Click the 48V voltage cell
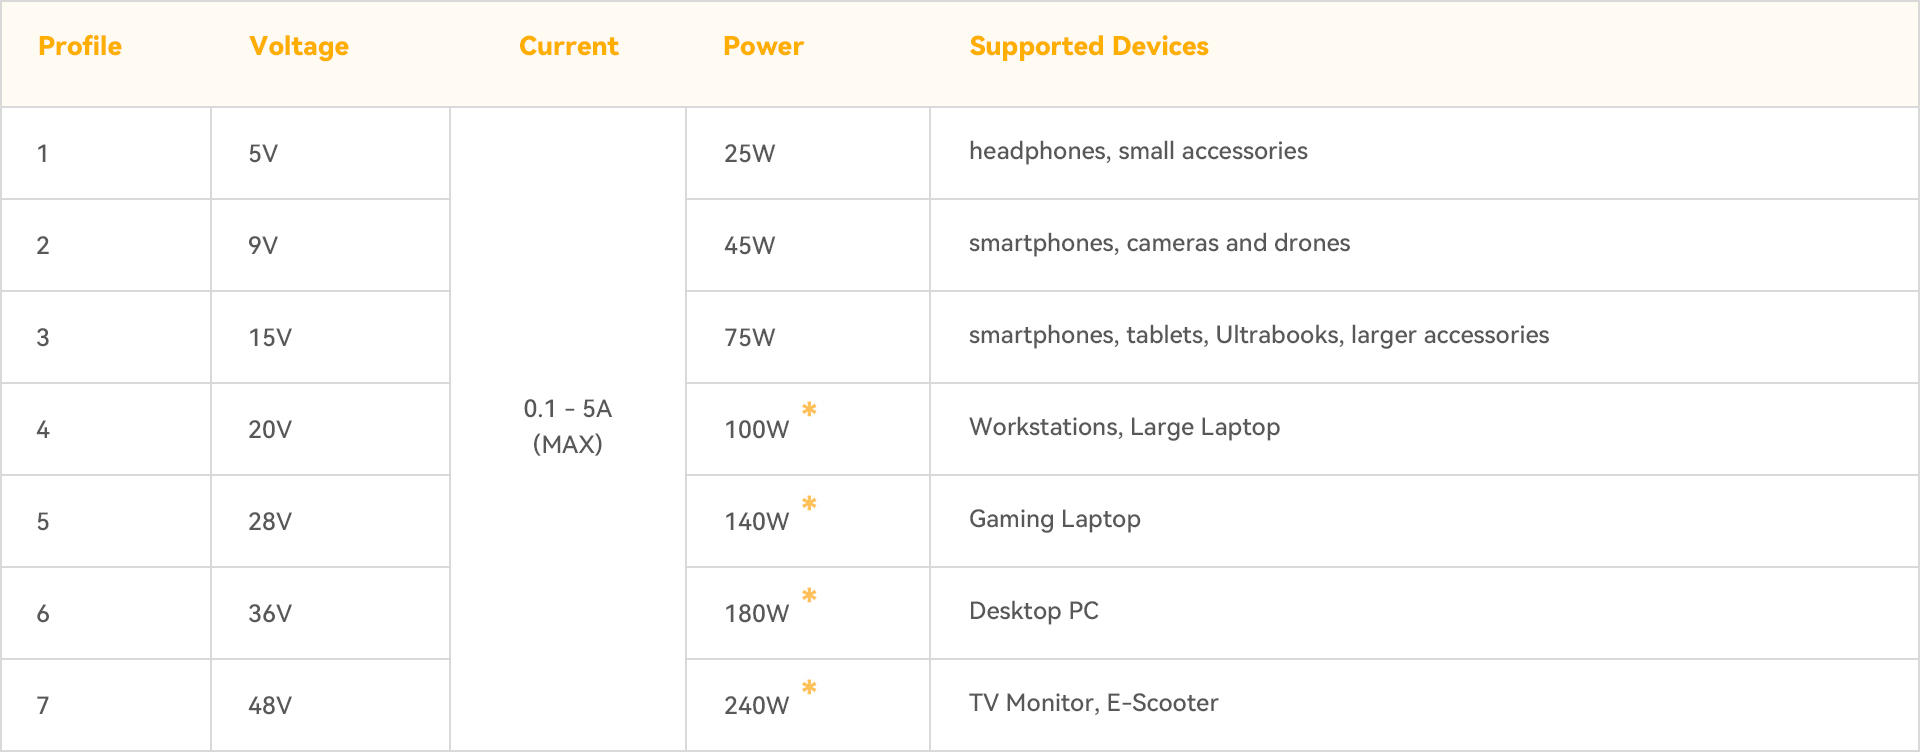 [330, 705]
